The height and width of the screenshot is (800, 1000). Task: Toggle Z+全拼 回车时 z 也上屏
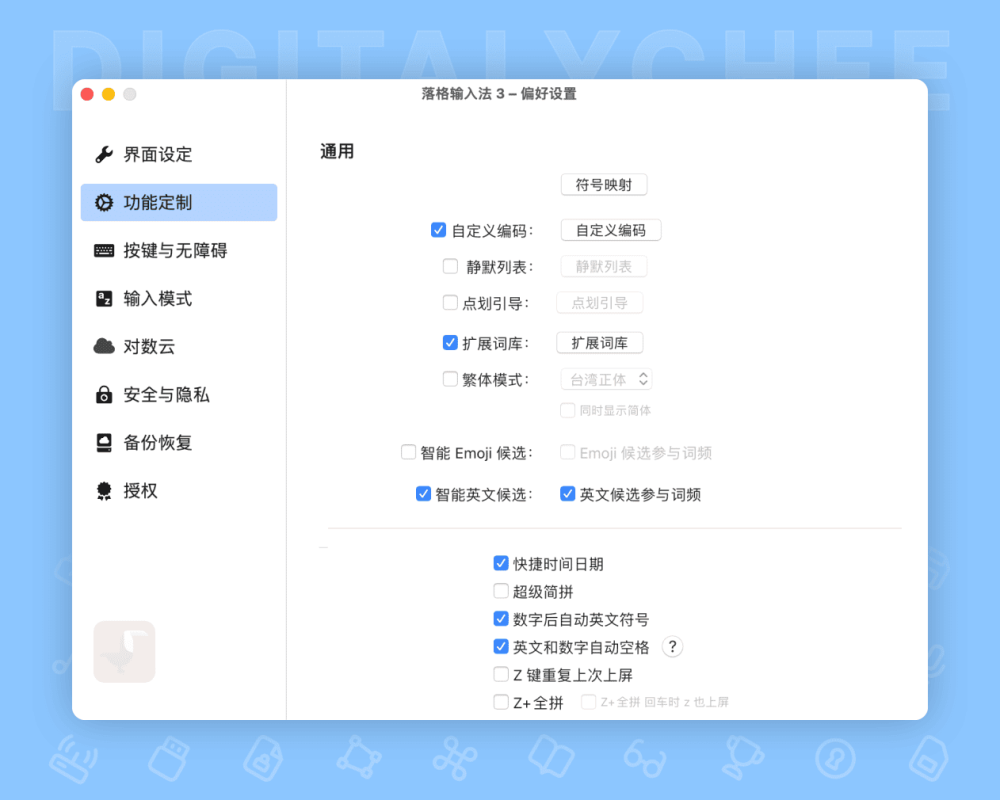[589, 702]
